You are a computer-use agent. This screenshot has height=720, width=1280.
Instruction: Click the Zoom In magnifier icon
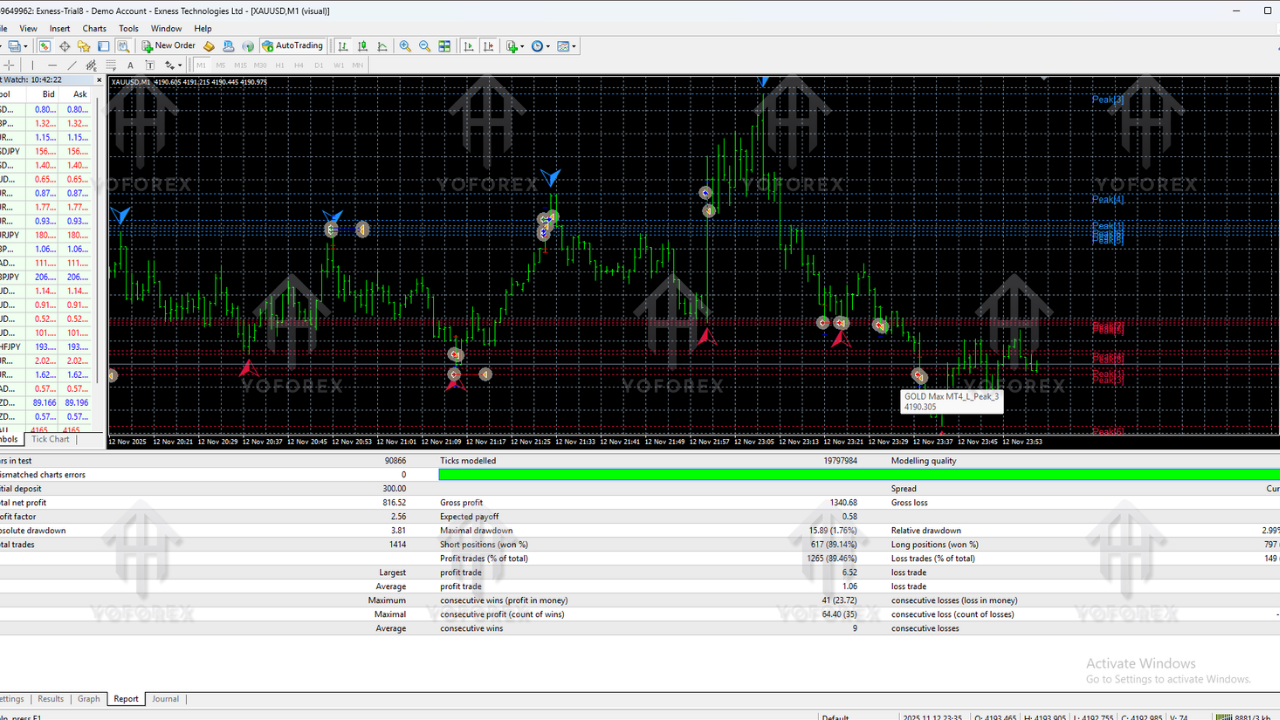(405, 46)
